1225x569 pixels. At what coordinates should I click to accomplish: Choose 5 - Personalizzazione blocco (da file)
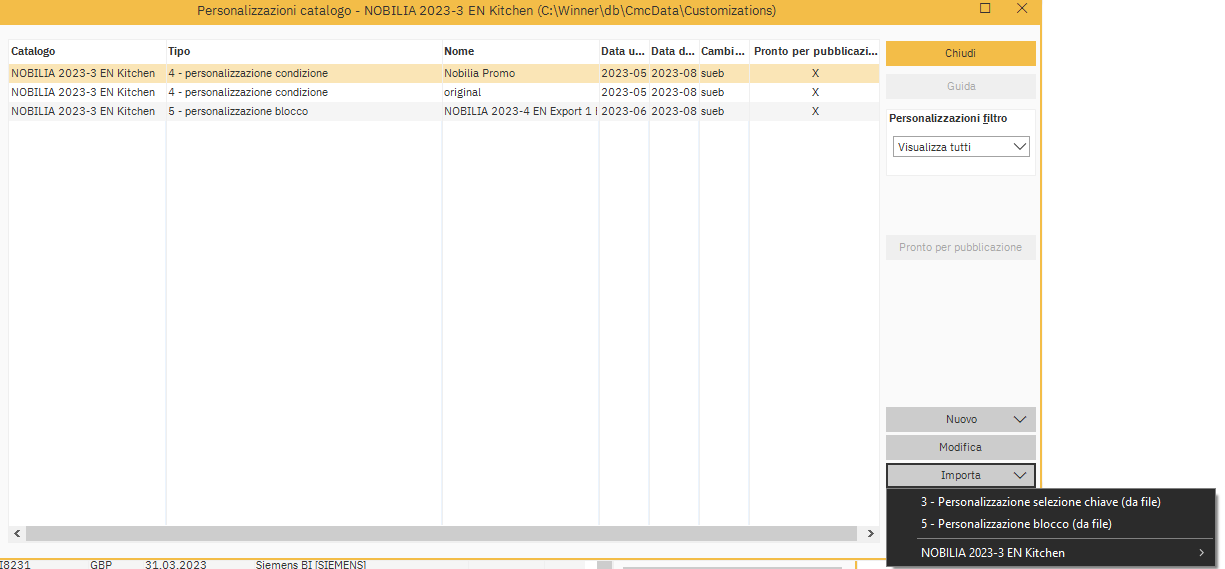(x=1016, y=524)
